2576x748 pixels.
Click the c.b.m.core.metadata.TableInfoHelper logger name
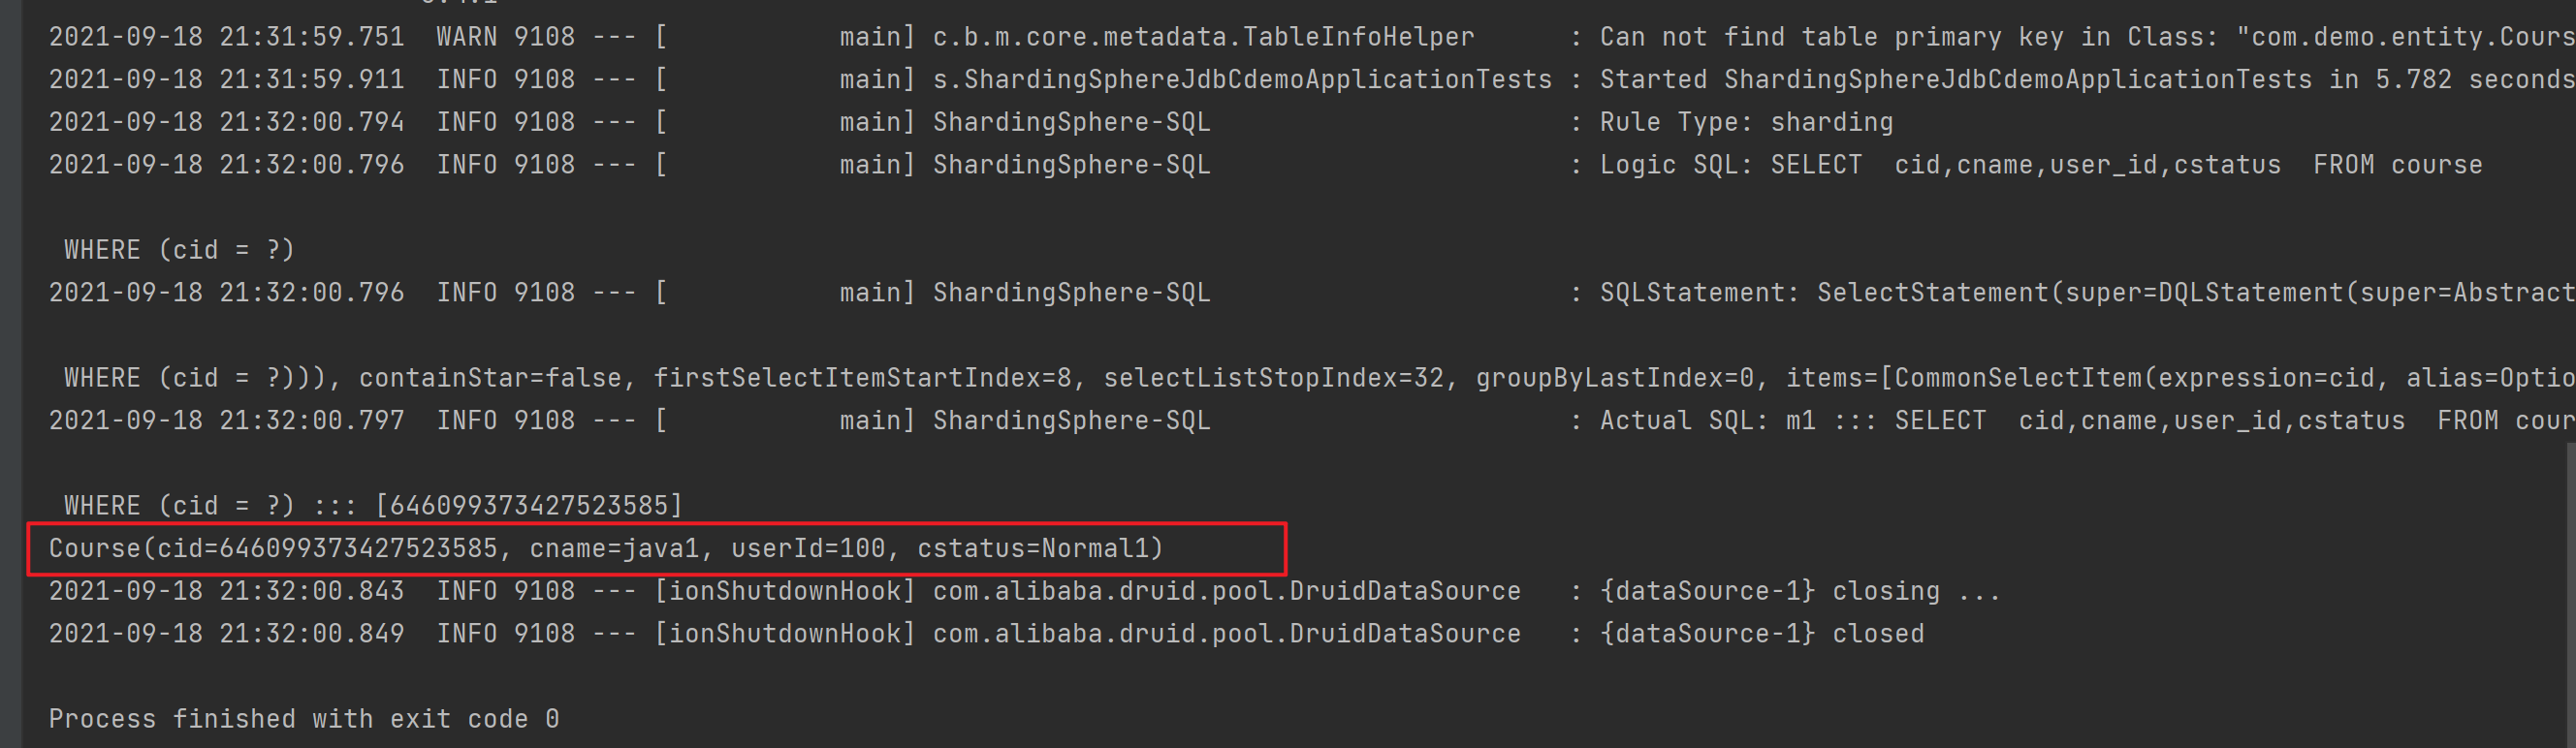pos(1203,37)
